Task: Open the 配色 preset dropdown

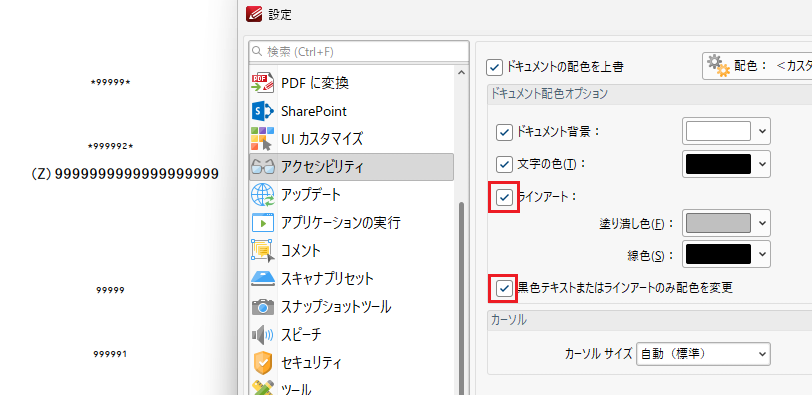Action: pyautogui.click(x=757, y=66)
